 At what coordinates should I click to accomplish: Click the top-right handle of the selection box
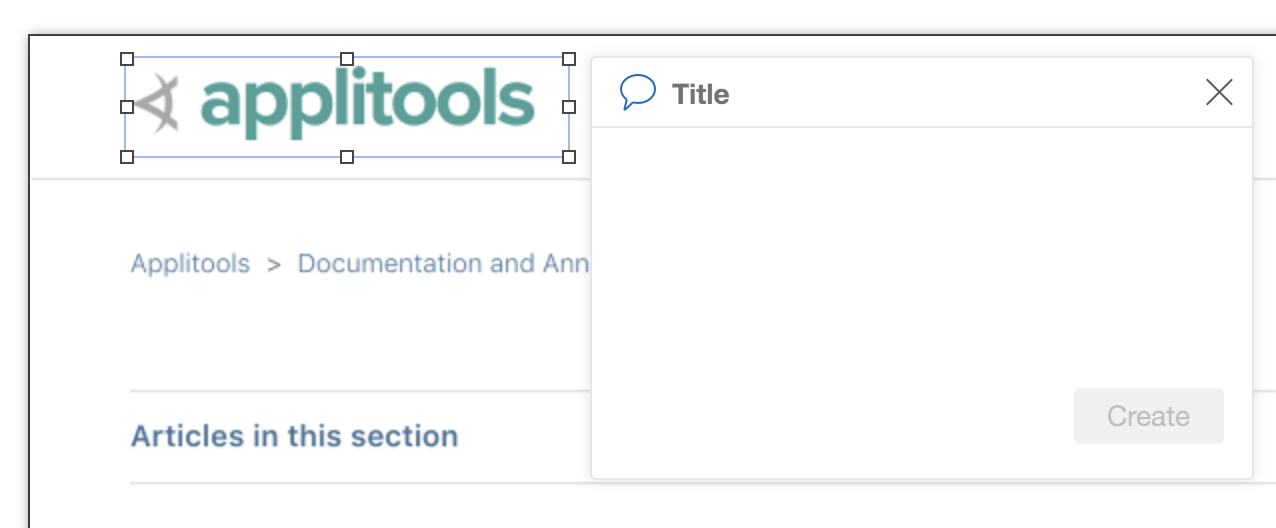click(x=569, y=59)
